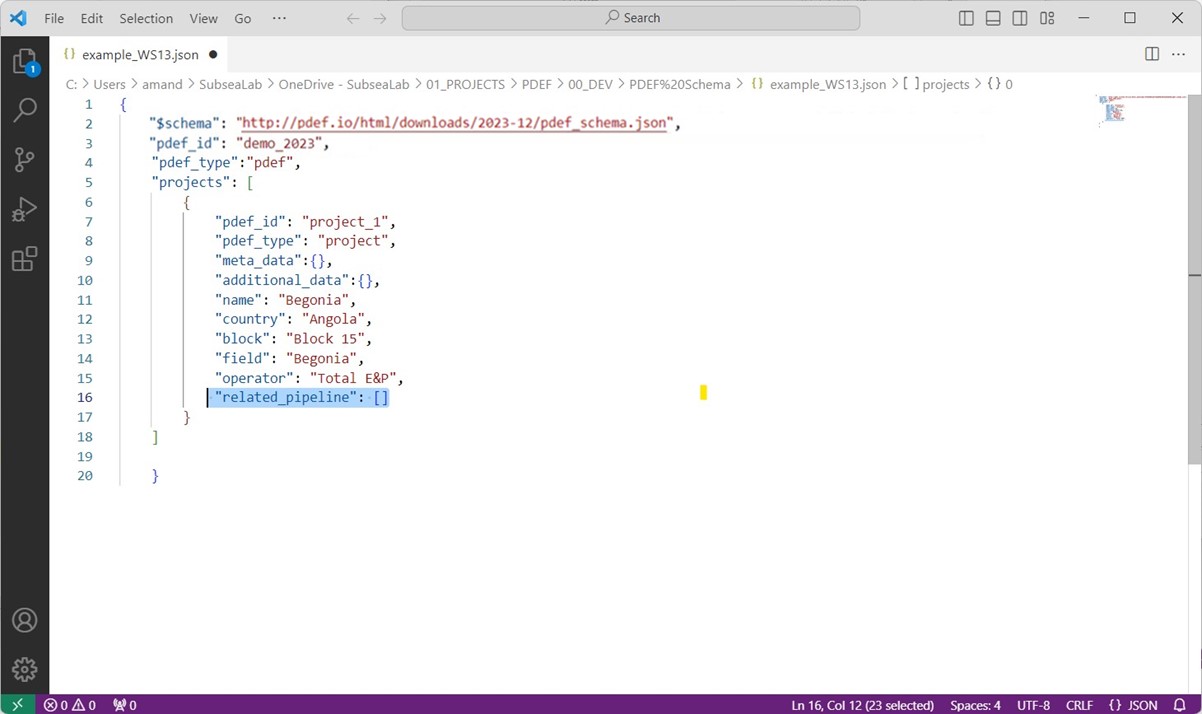Select the example_WS13.json editor tab
The image size is (1202, 714).
pos(140,54)
